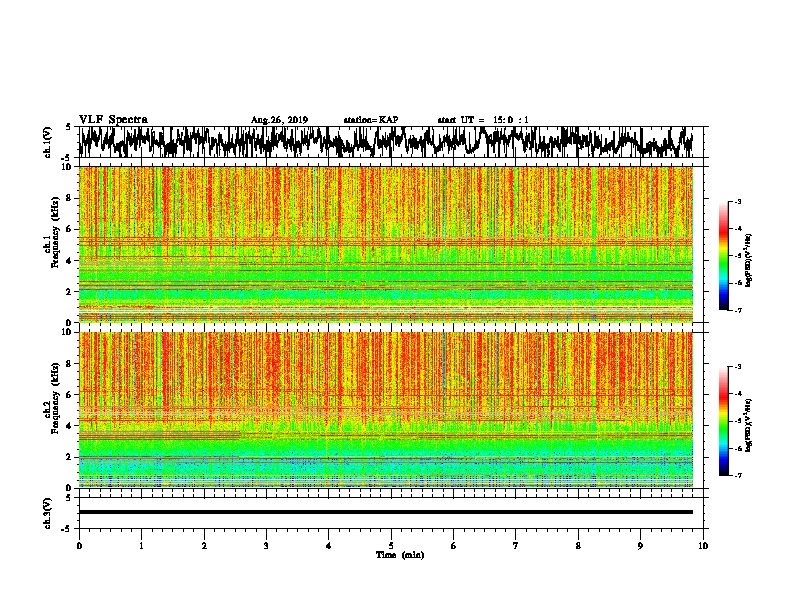Click time axis tick label "2"
The width and height of the screenshot is (792, 612).
tap(204, 546)
